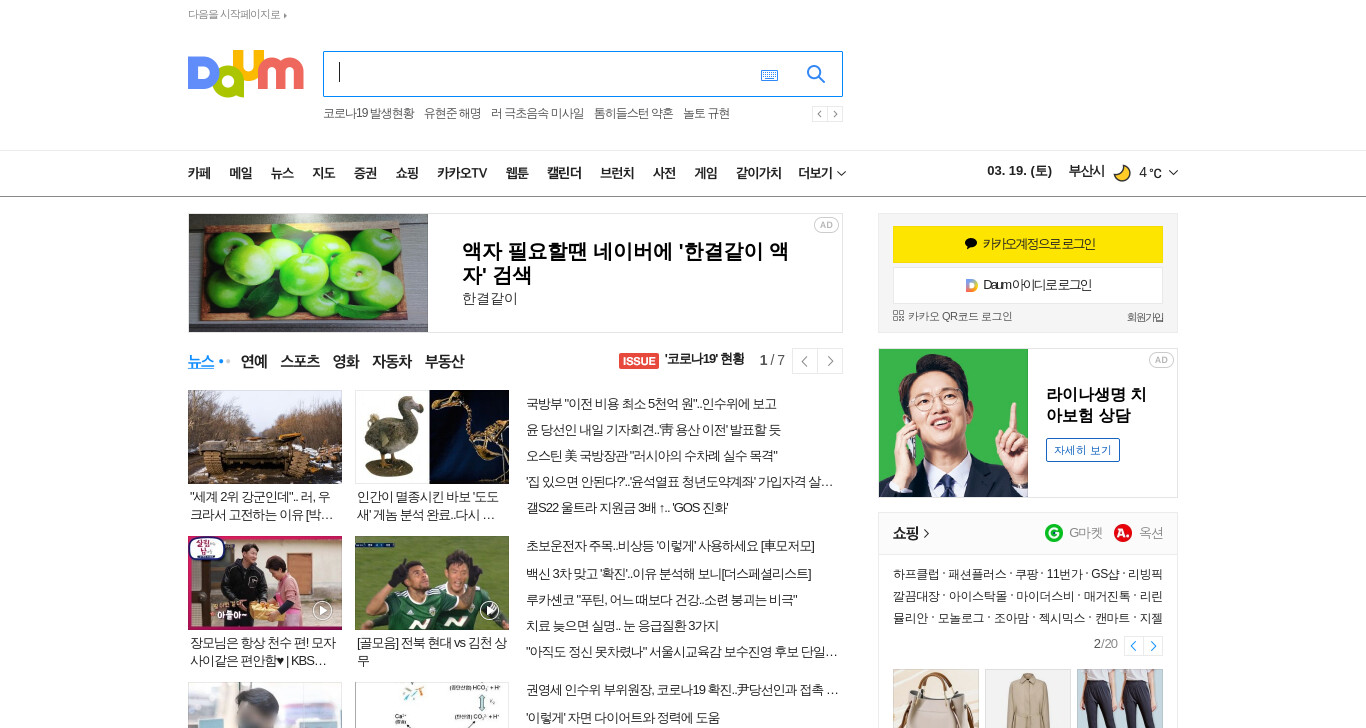This screenshot has width=1366, height=728.
Task: Open the green apples ad image
Action: point(308,273)
